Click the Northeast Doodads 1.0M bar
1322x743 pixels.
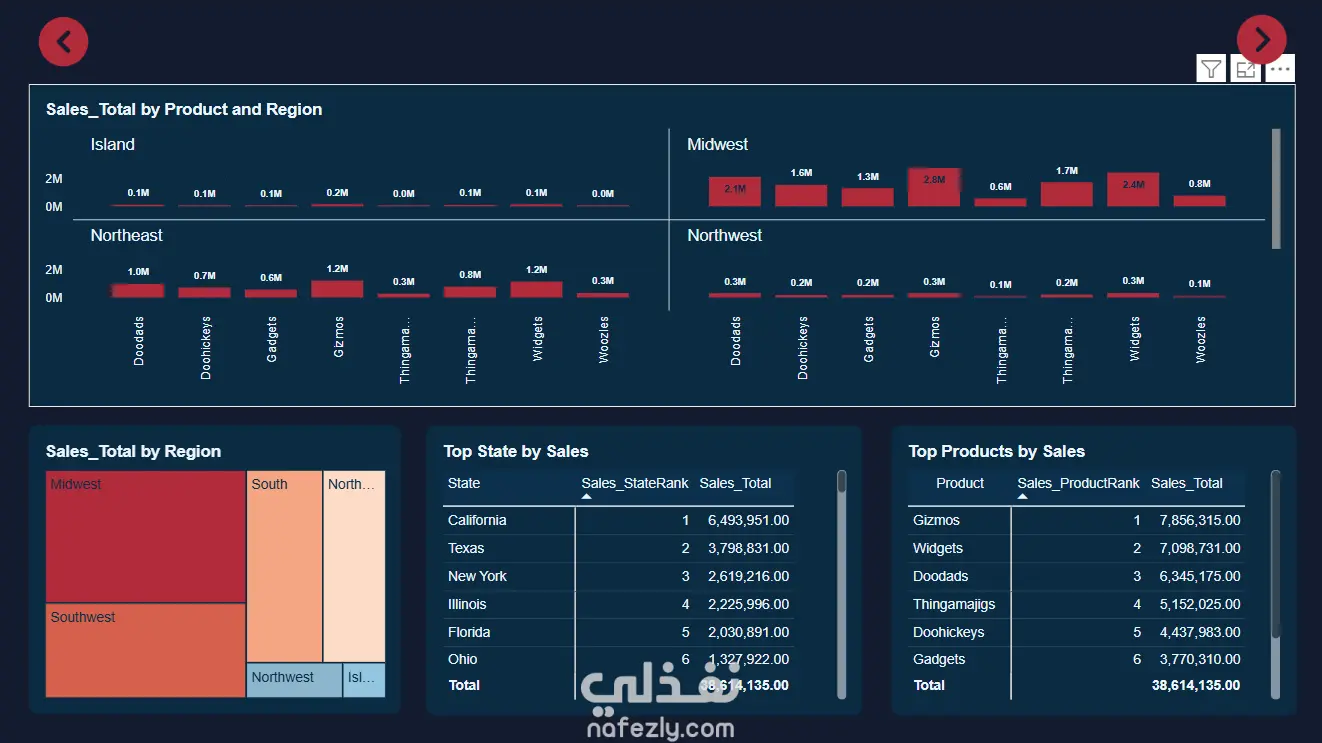coord(138,291)
